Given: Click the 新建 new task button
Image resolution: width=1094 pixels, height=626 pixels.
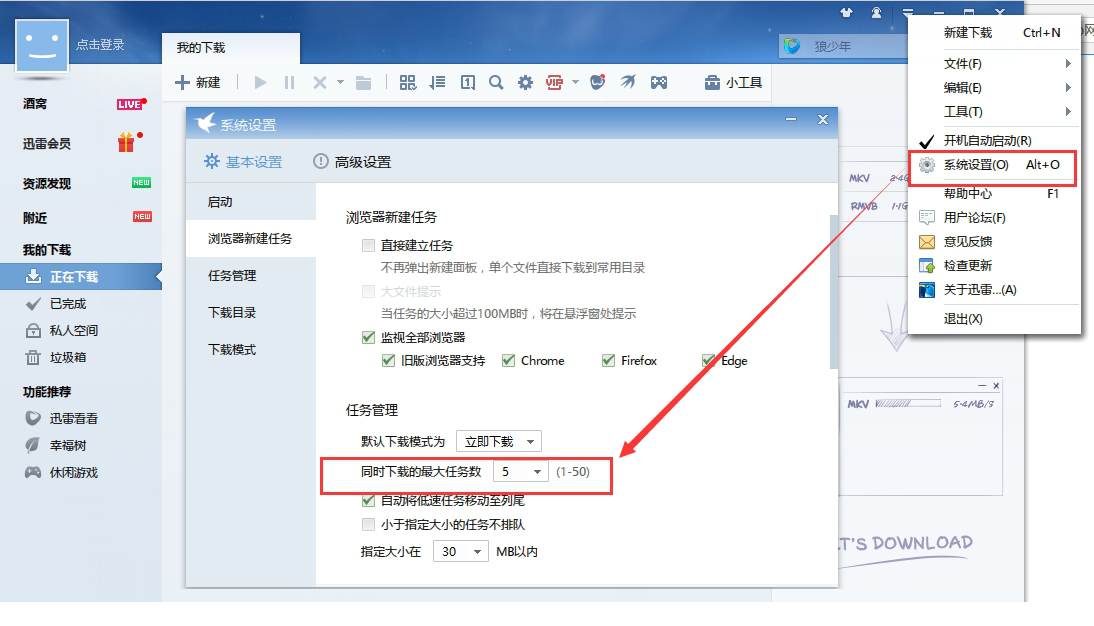Looking at the screenshot, I should 198,83.
